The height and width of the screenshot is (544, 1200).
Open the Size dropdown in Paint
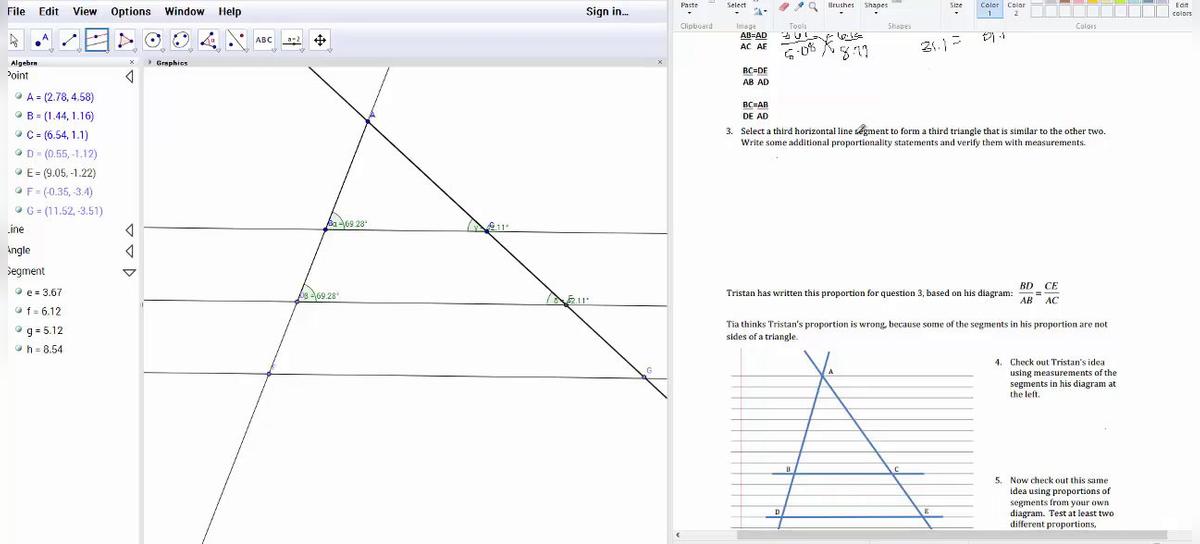[956, 14]
